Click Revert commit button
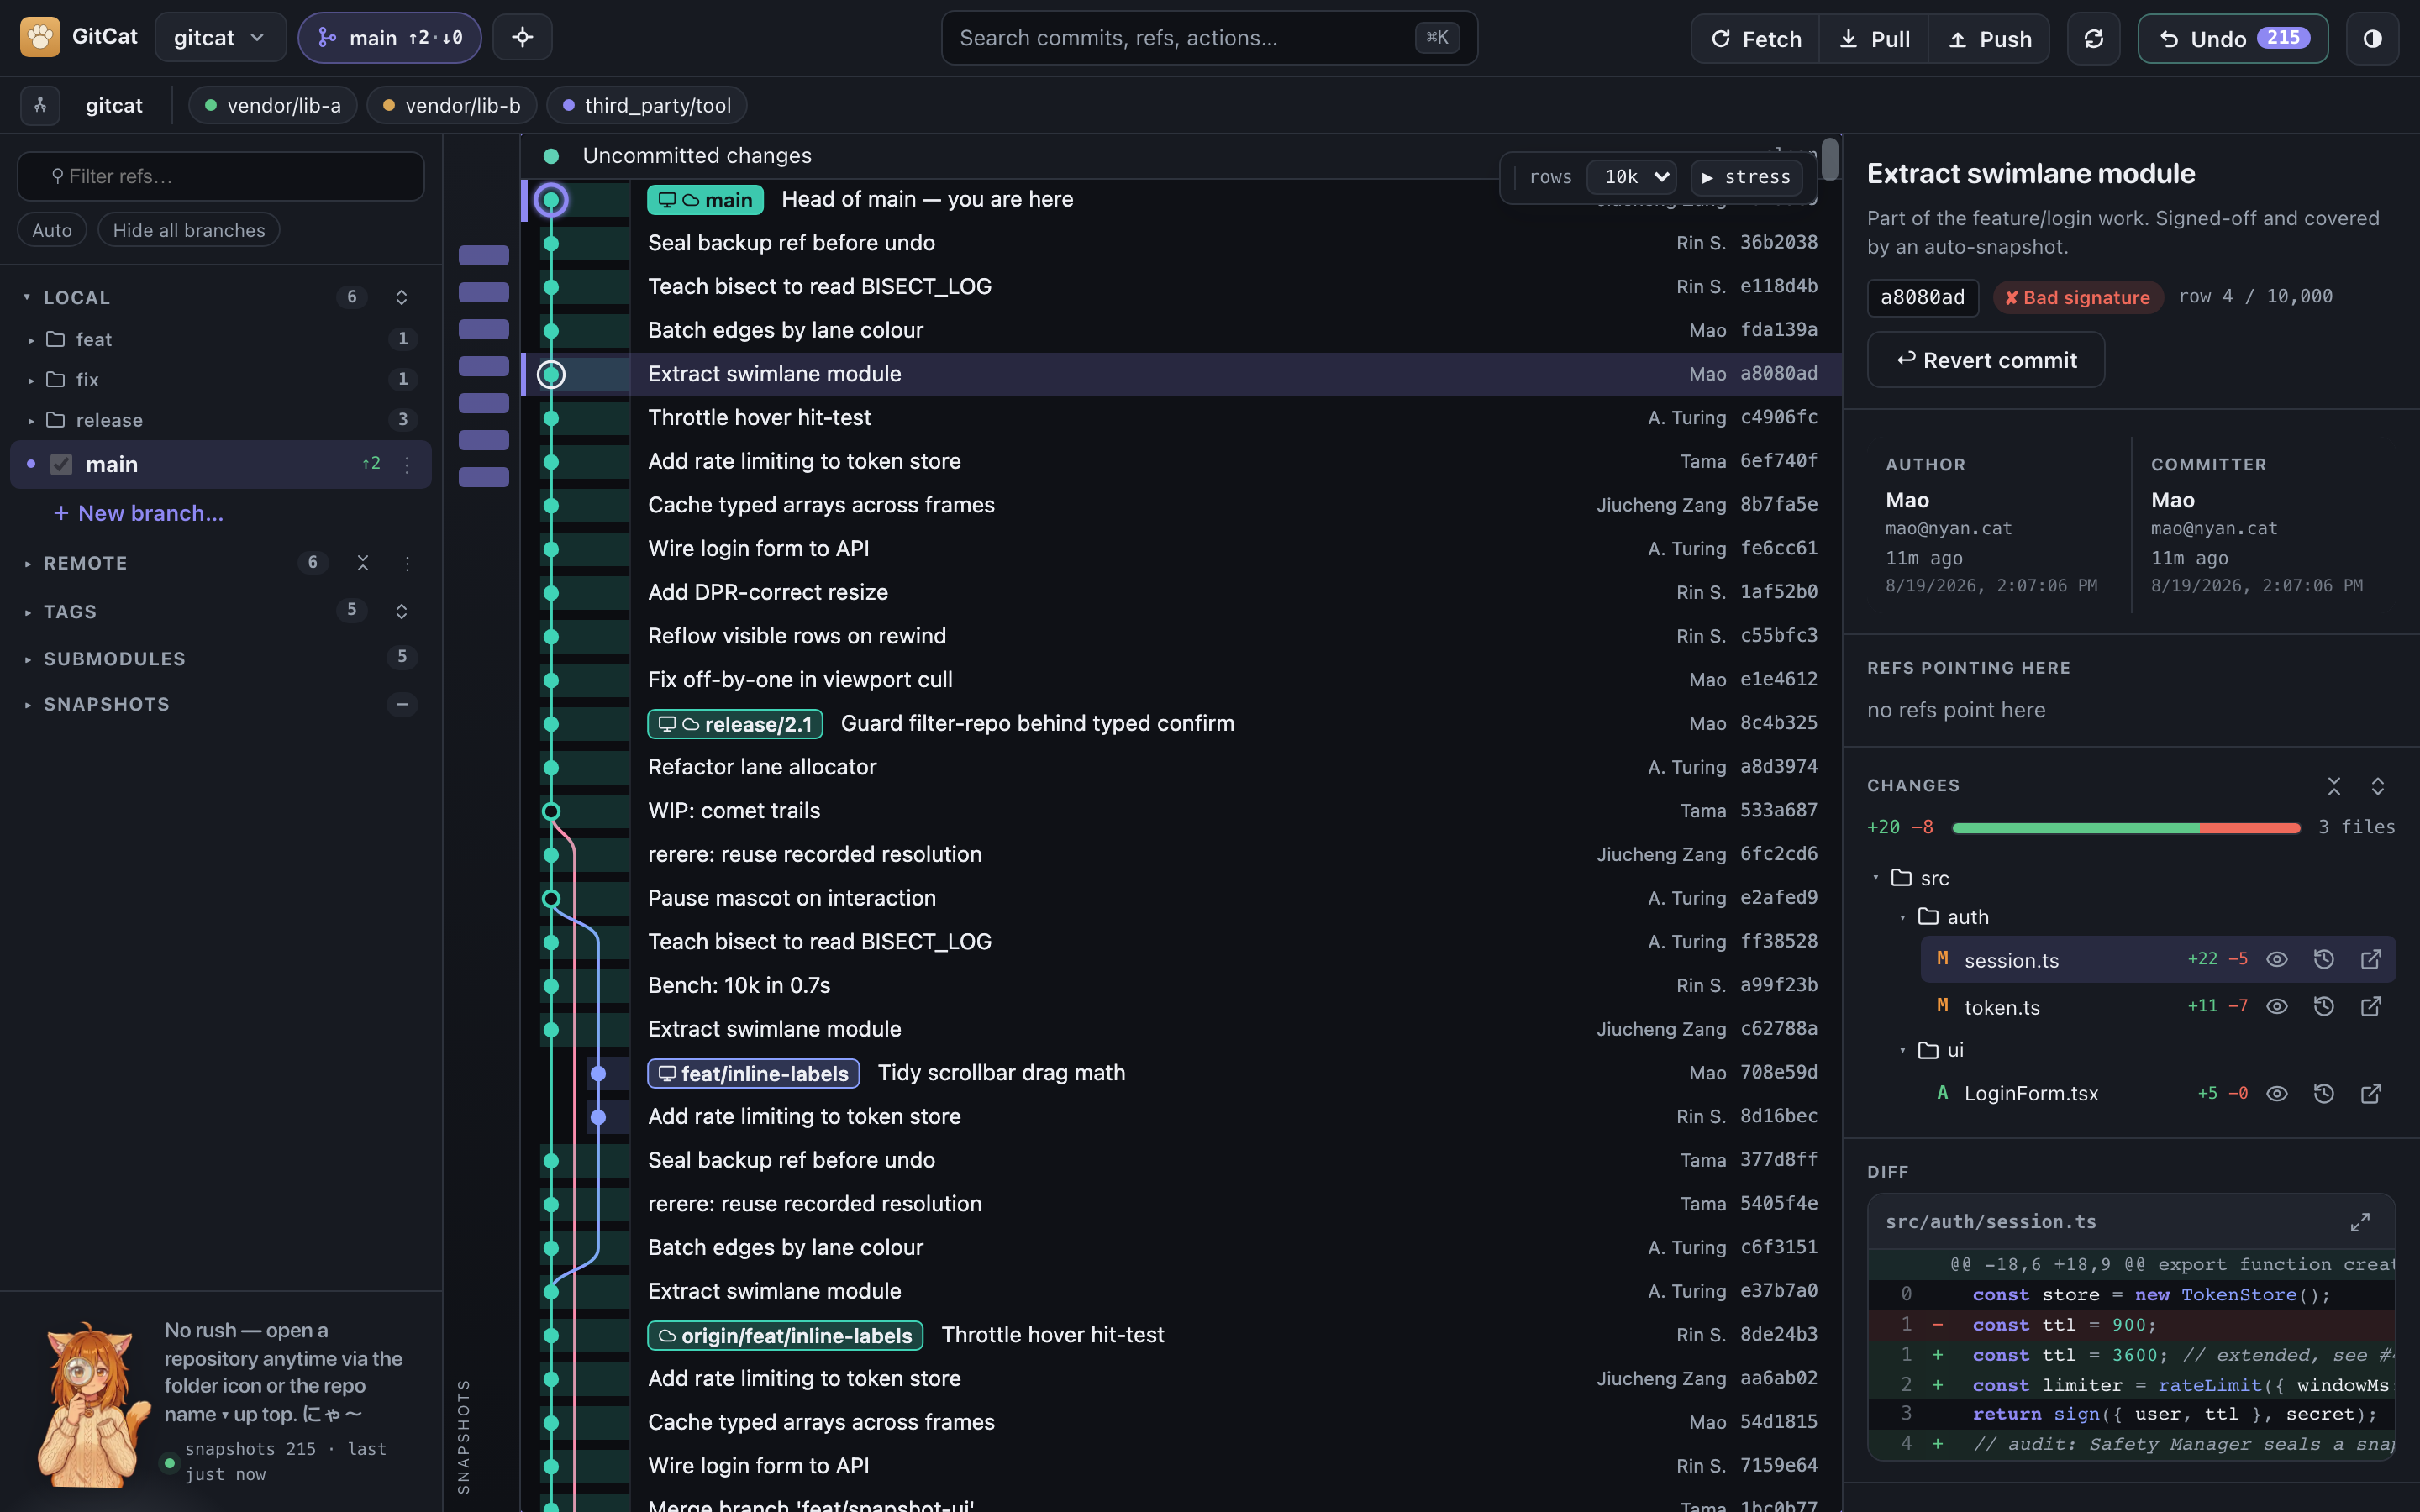This screenshot has height=1512, width=2420. coord(1986,360)
